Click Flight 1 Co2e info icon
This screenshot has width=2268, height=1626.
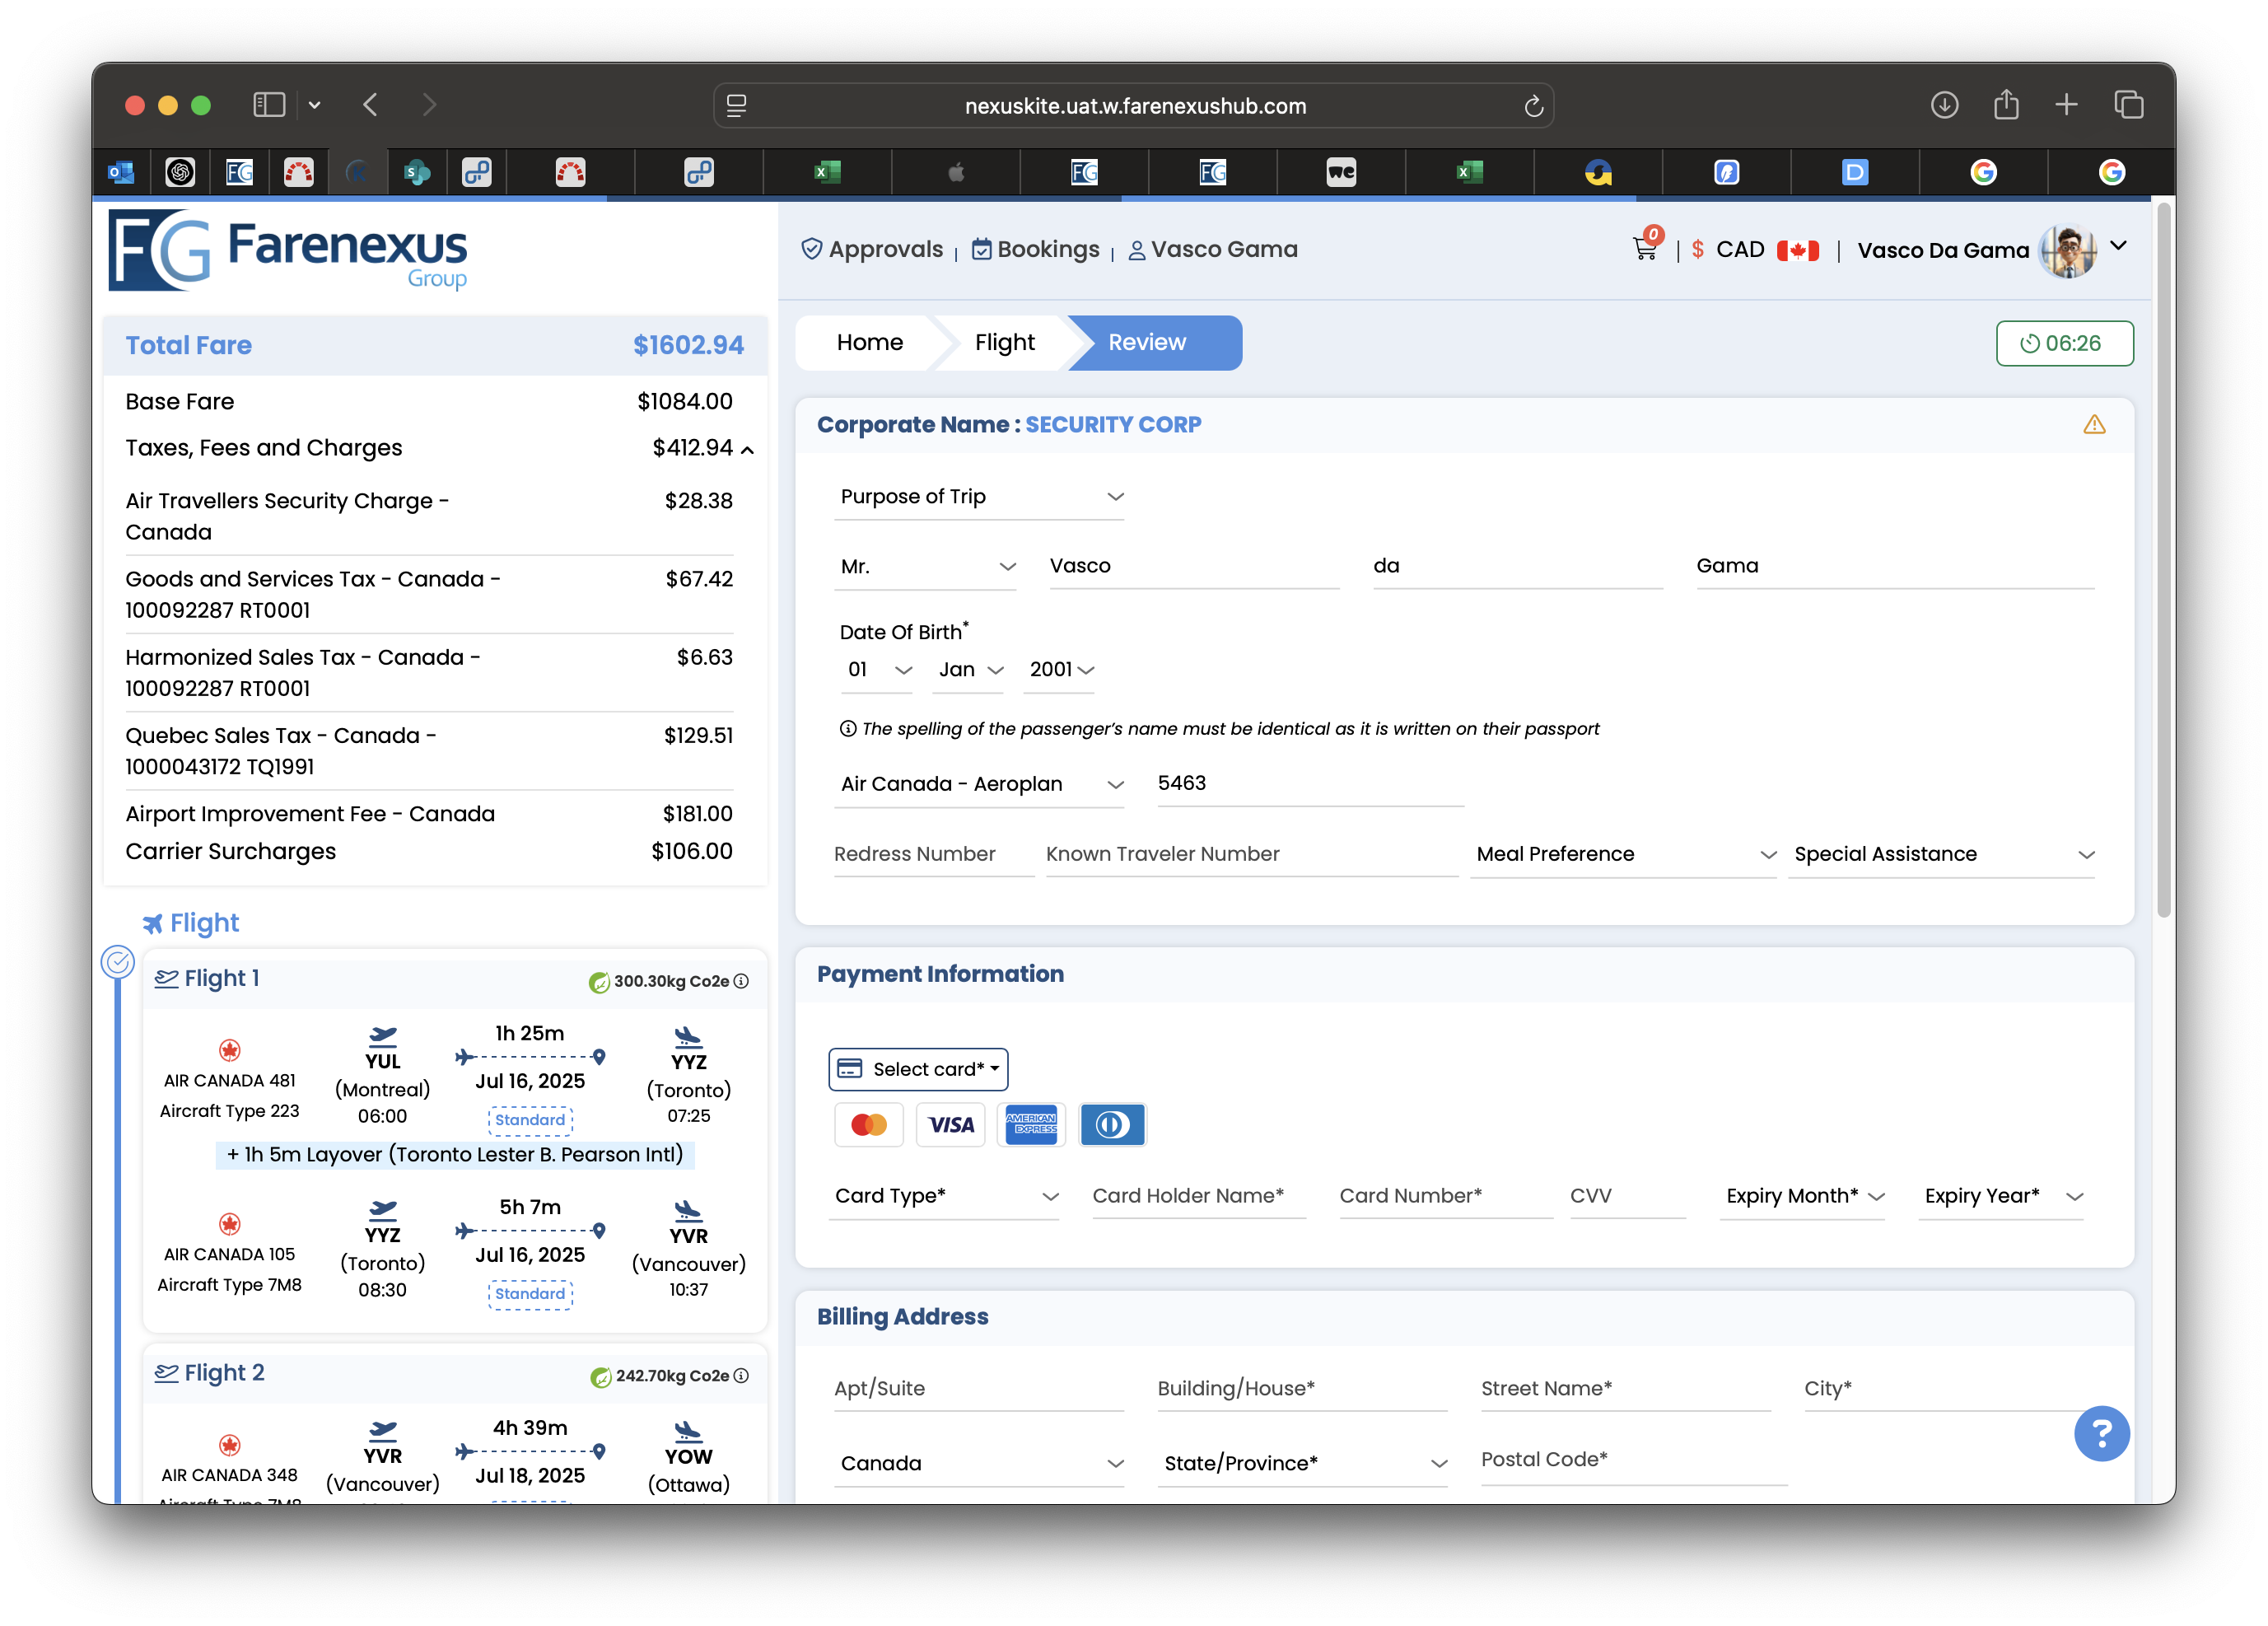741,981
